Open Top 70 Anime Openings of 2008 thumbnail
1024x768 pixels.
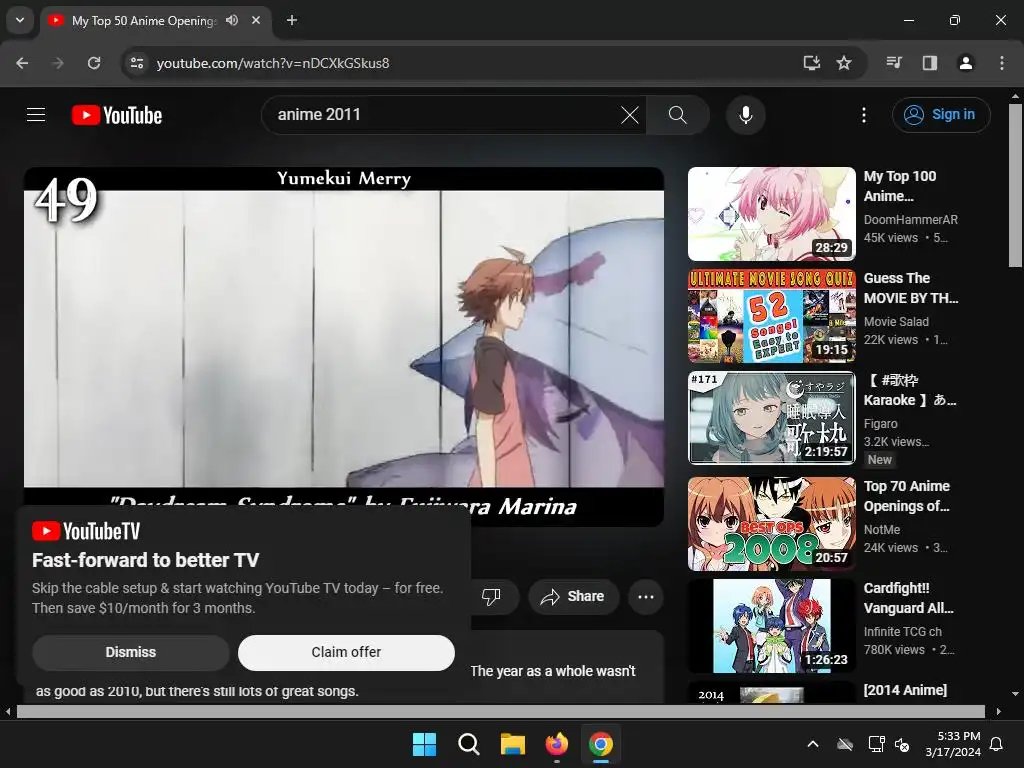(771, 523)
